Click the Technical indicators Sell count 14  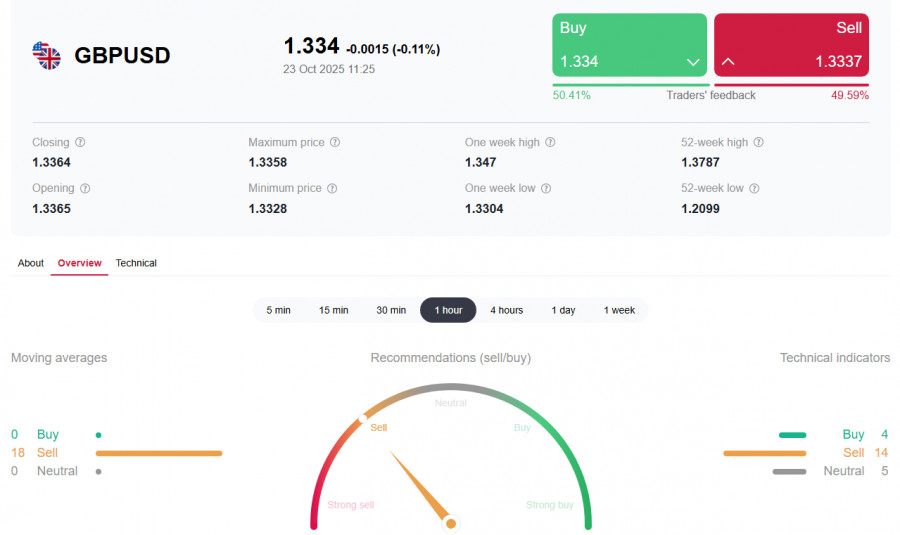881,453
